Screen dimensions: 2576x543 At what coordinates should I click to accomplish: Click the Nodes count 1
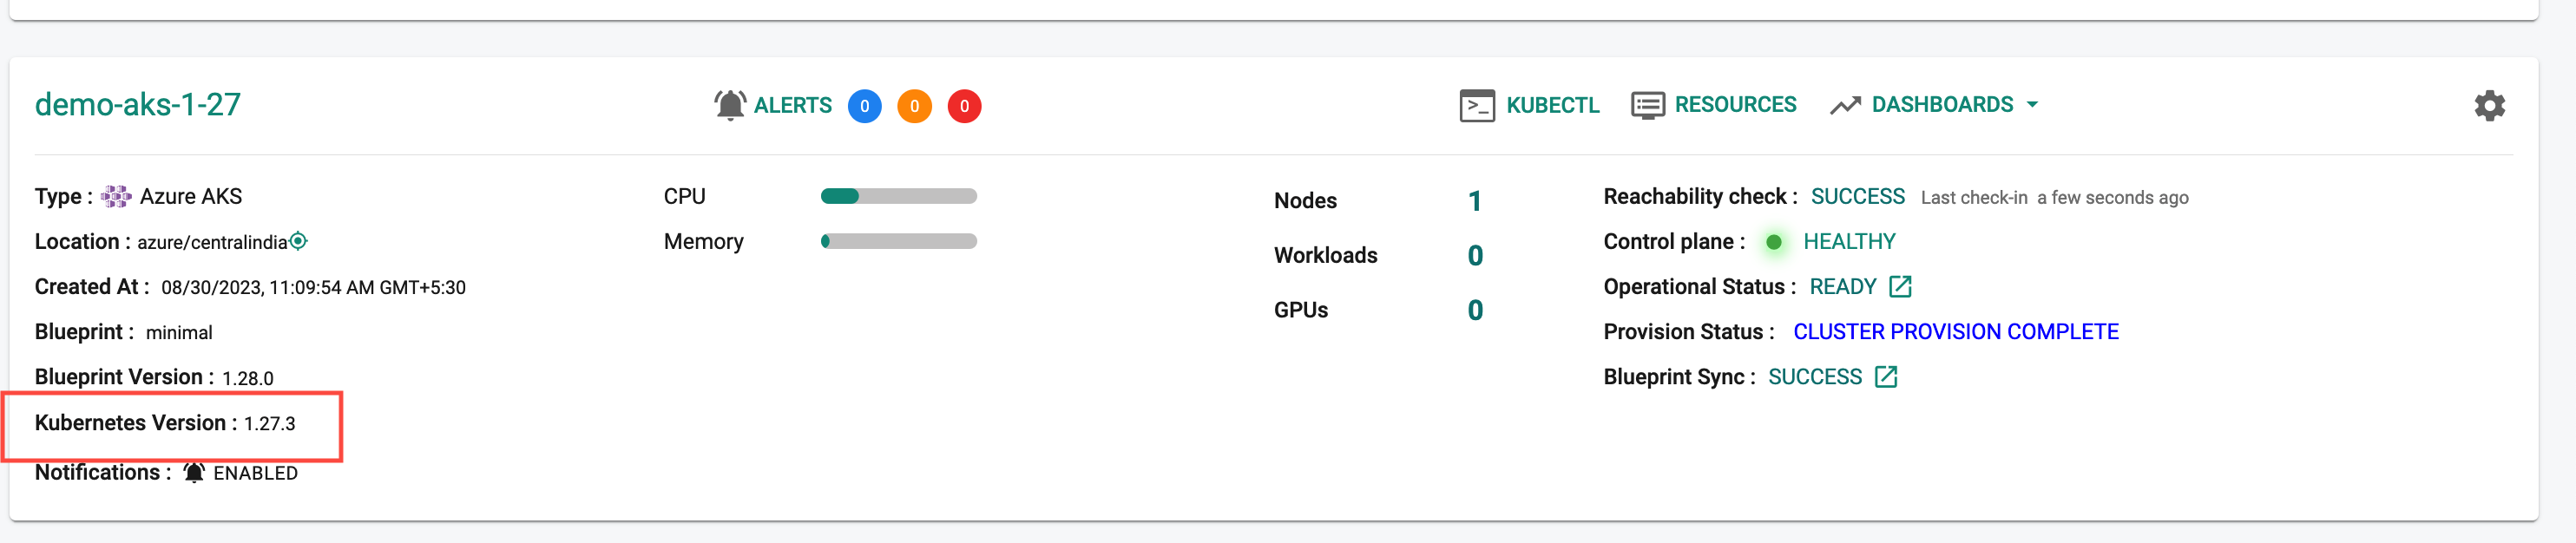coord(1475,201)
